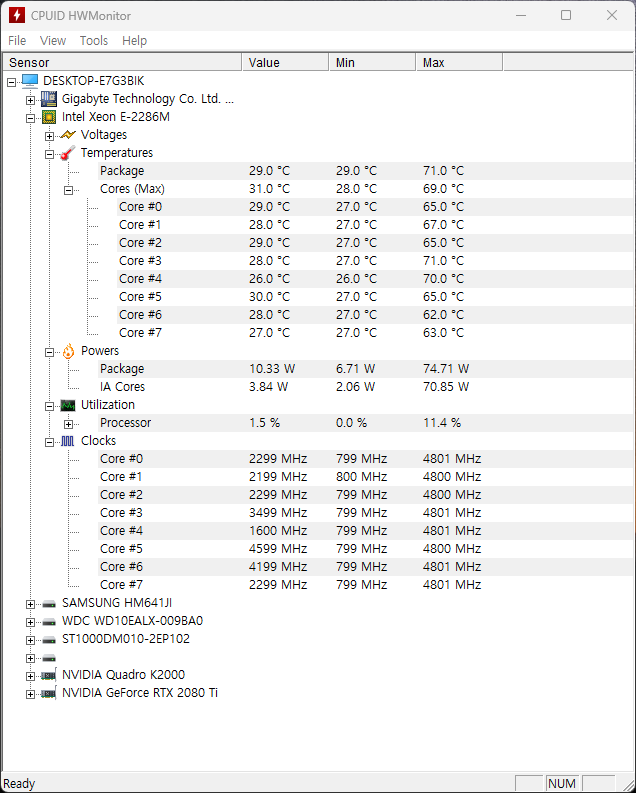636x793 pixels.
Task: Maximize the HWMonitor window
Action: pos(566,15)
